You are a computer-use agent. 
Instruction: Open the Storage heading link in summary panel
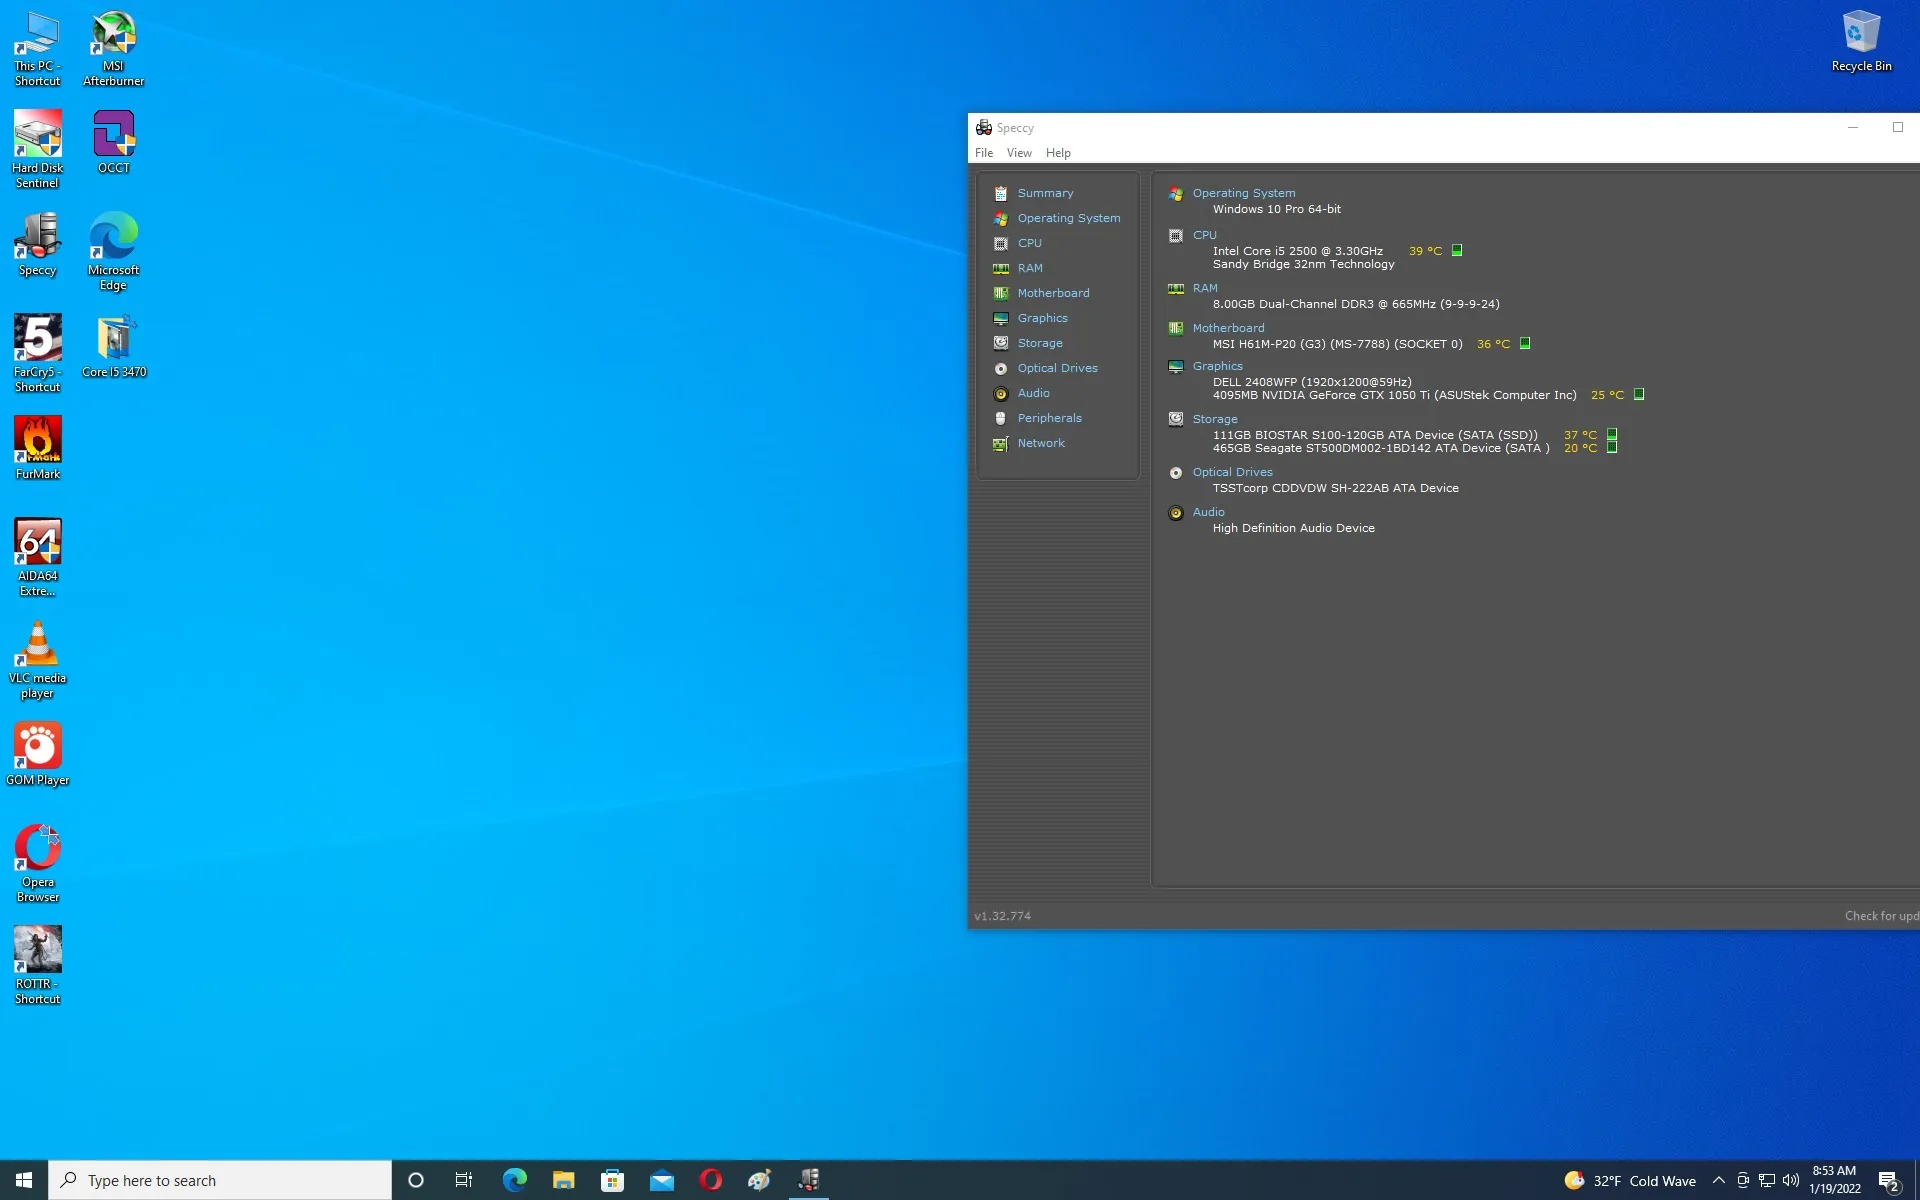click(1214, 419)
